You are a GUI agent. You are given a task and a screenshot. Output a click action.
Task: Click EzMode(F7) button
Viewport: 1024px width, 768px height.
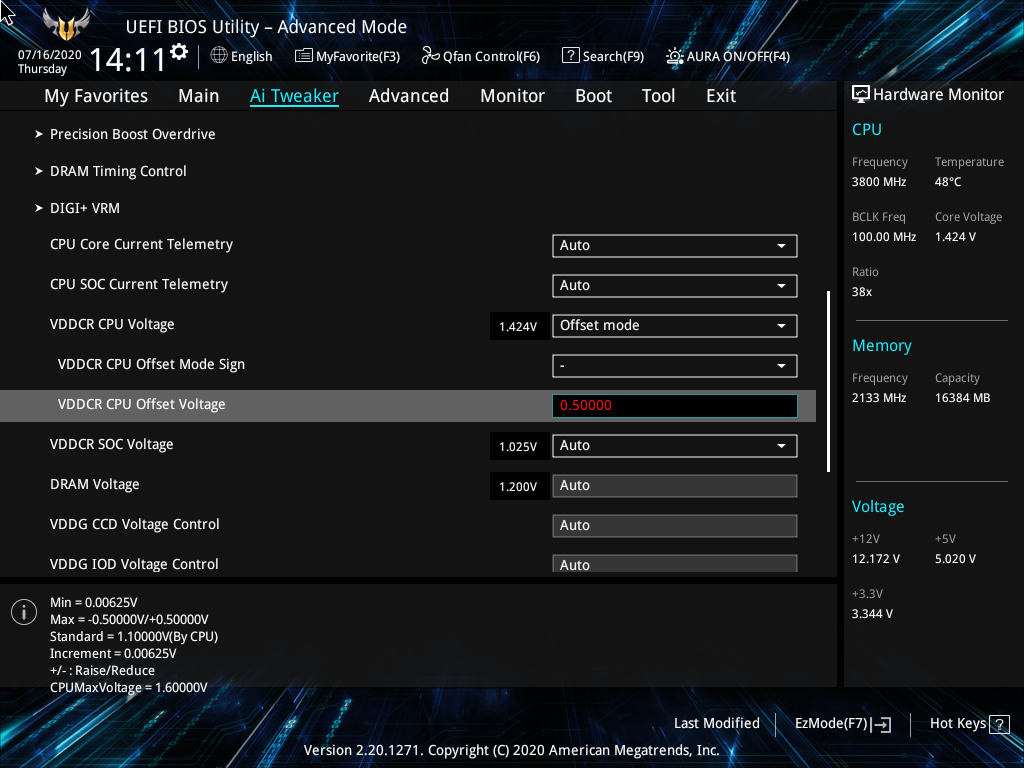click(x=843, y=724)
